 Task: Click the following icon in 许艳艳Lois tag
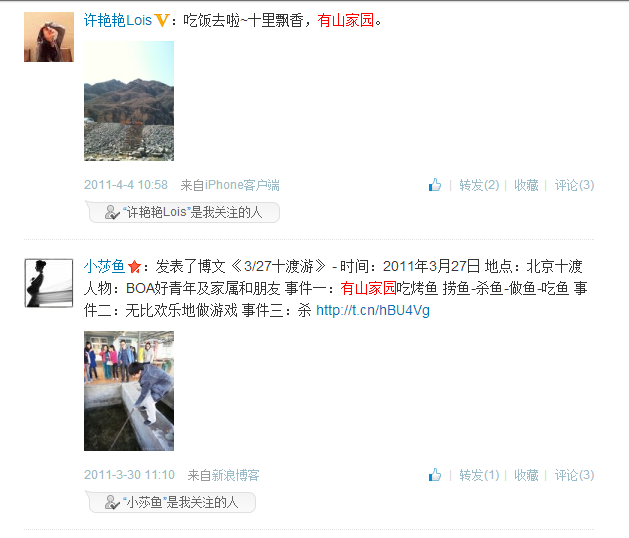[x=112, y=212]
